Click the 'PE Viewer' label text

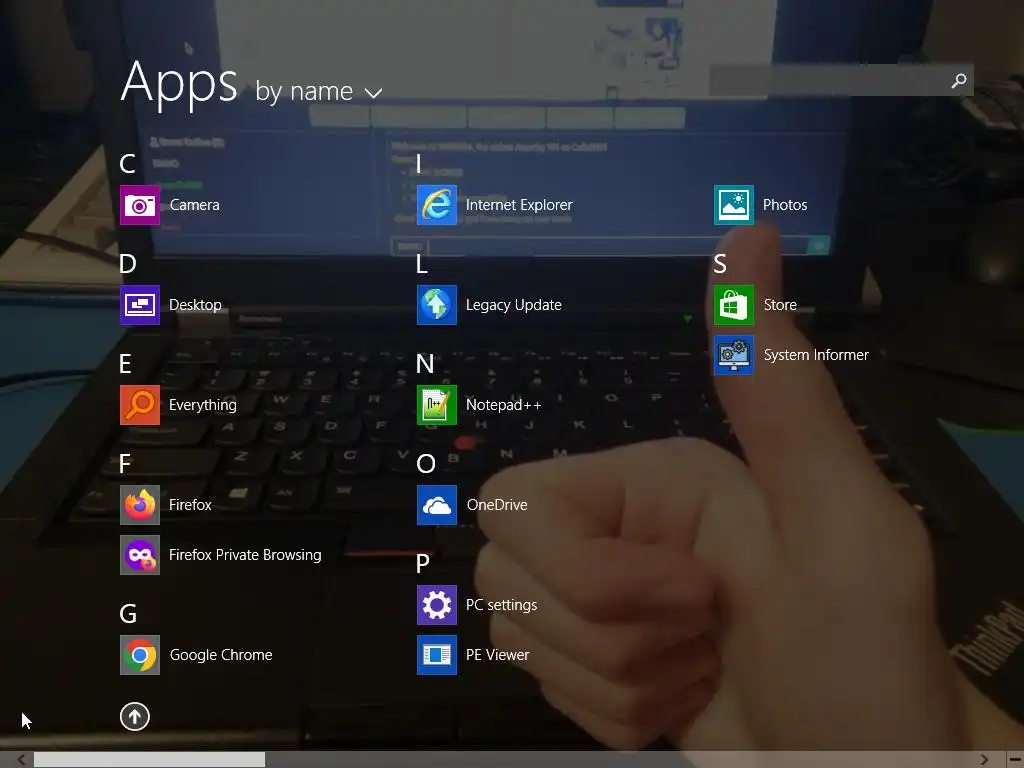tap(498, 655)
